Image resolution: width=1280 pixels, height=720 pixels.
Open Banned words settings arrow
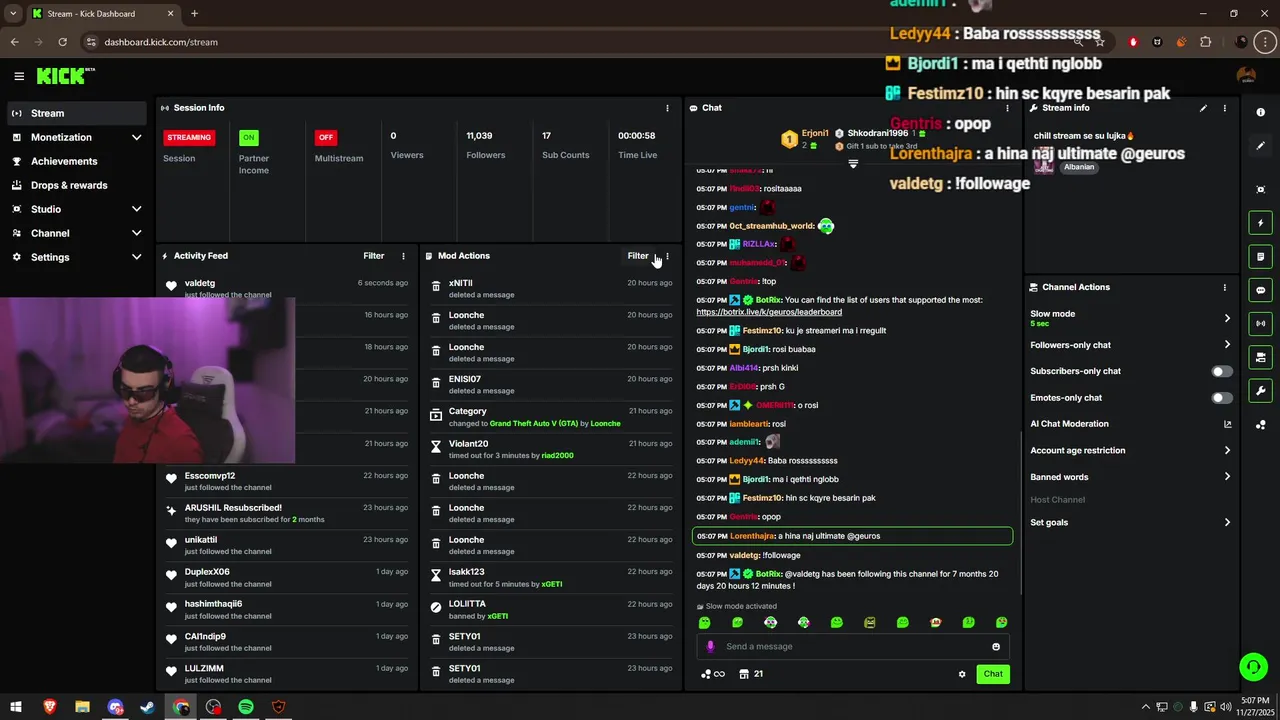(x=1227, y=477)
